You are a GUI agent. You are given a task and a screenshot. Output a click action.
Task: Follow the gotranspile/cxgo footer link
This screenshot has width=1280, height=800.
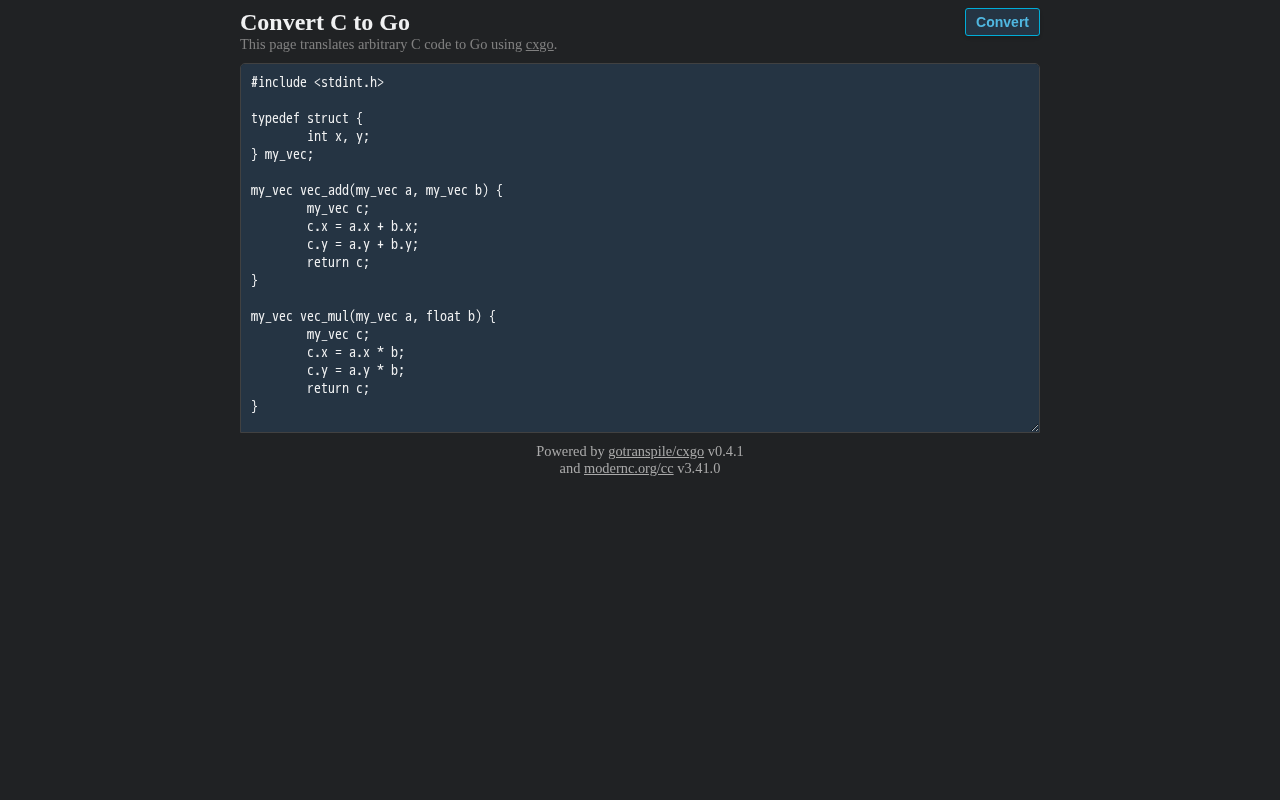point(656,451)
